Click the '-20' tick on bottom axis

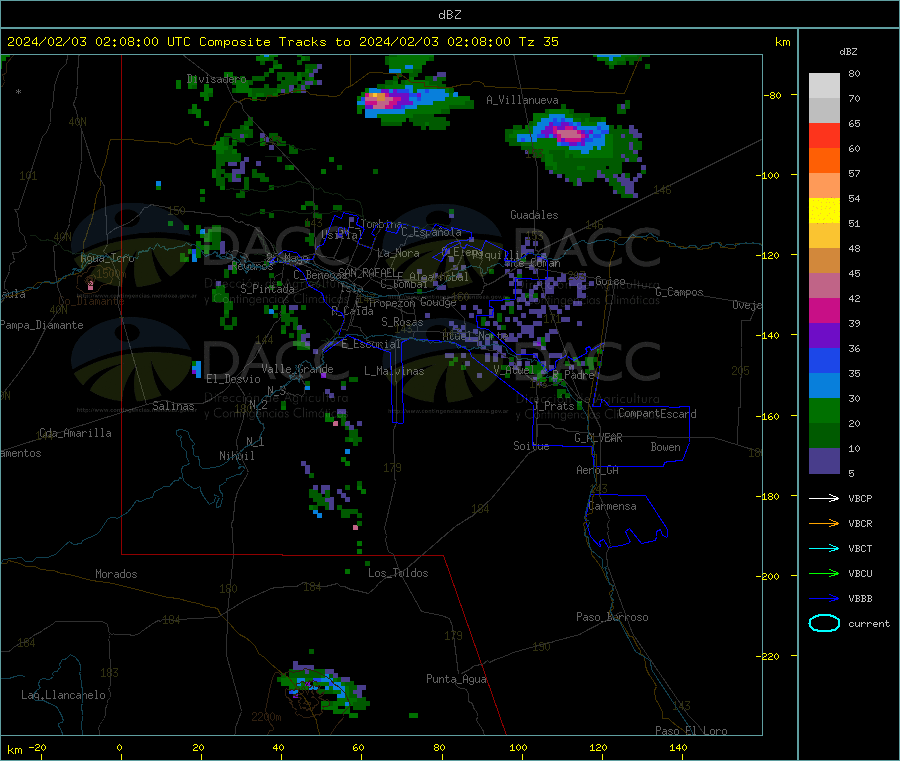(38, 747)
